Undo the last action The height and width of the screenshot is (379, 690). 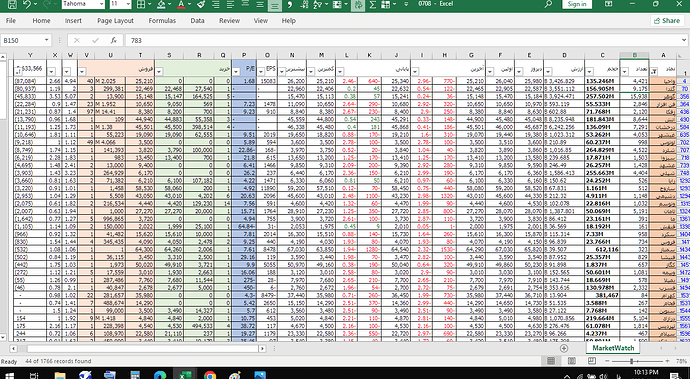click(27, 4)
